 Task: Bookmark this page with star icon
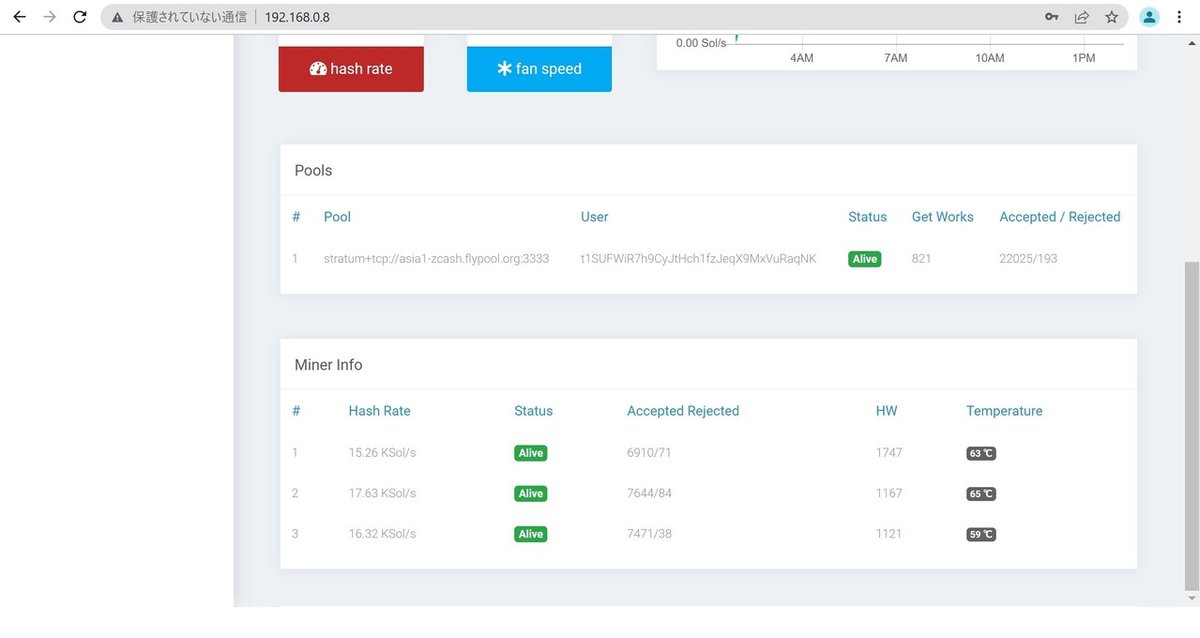(x=1112, y=17)
